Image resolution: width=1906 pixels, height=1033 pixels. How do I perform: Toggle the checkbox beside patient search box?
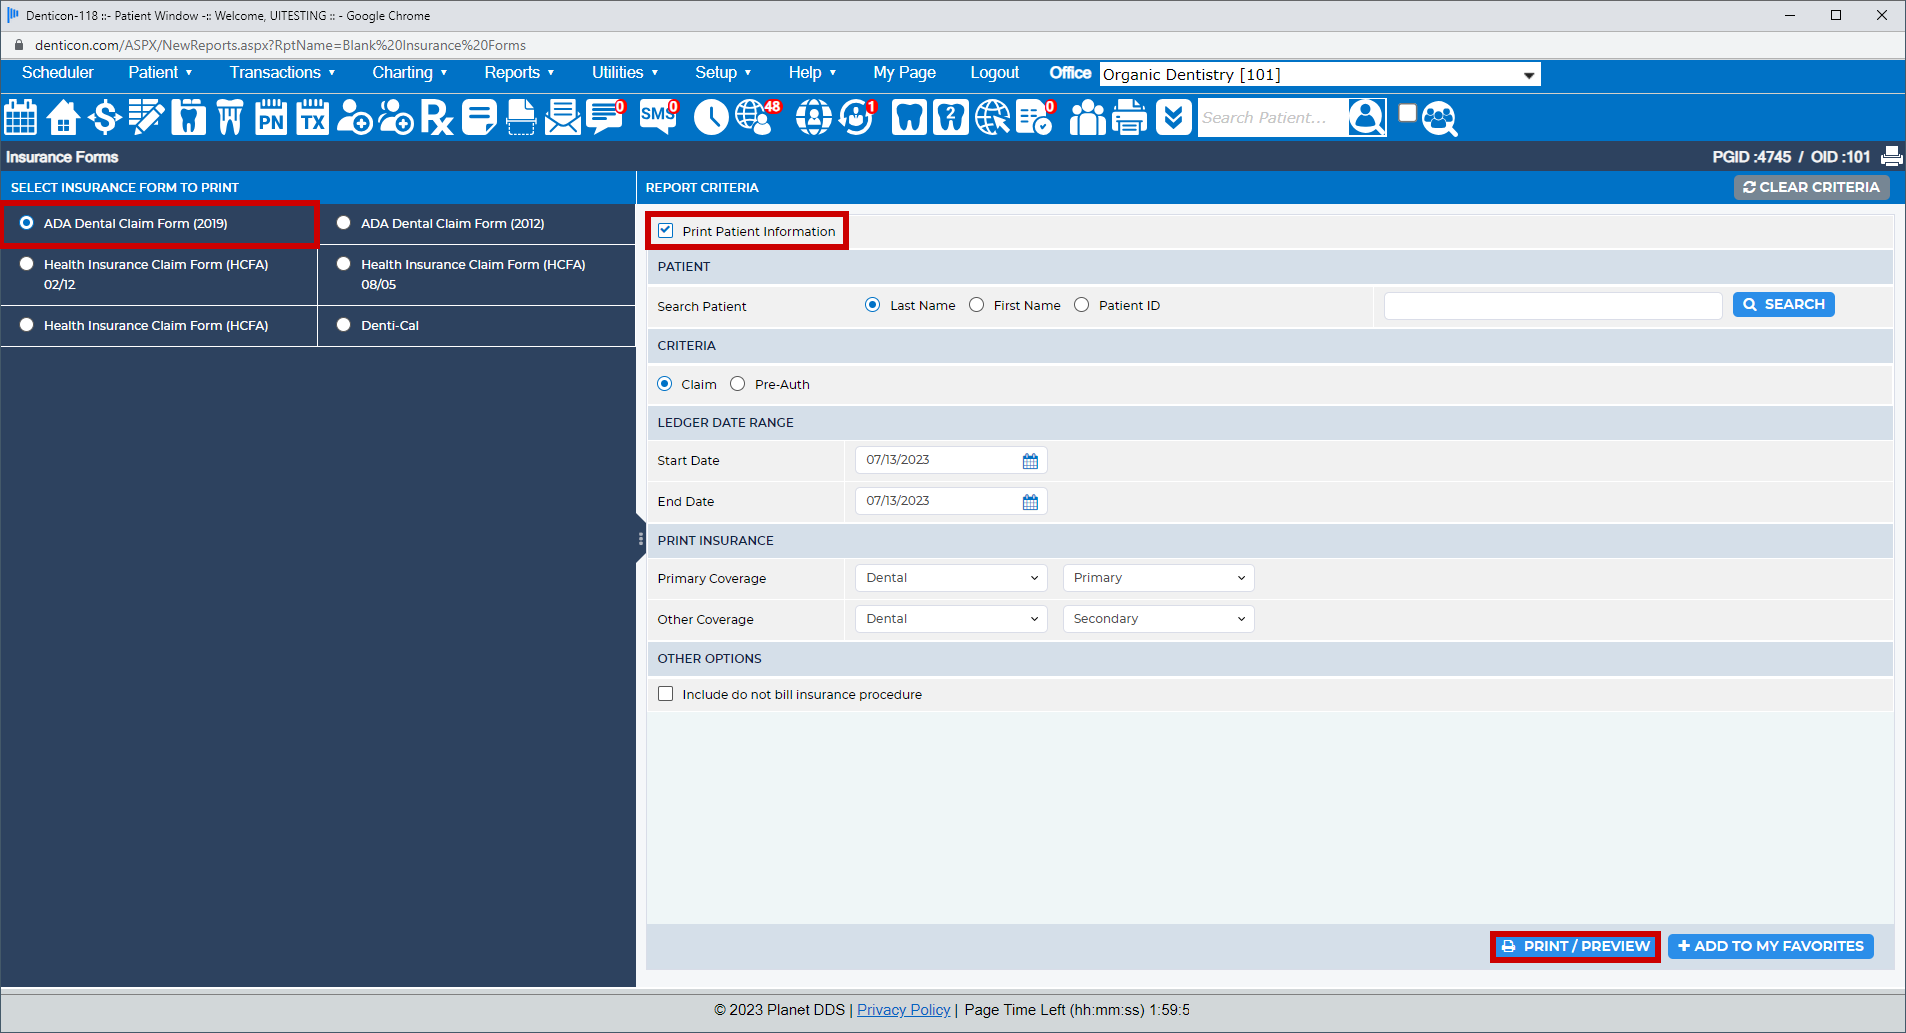pyautogui.click(x=1407, y=112)
